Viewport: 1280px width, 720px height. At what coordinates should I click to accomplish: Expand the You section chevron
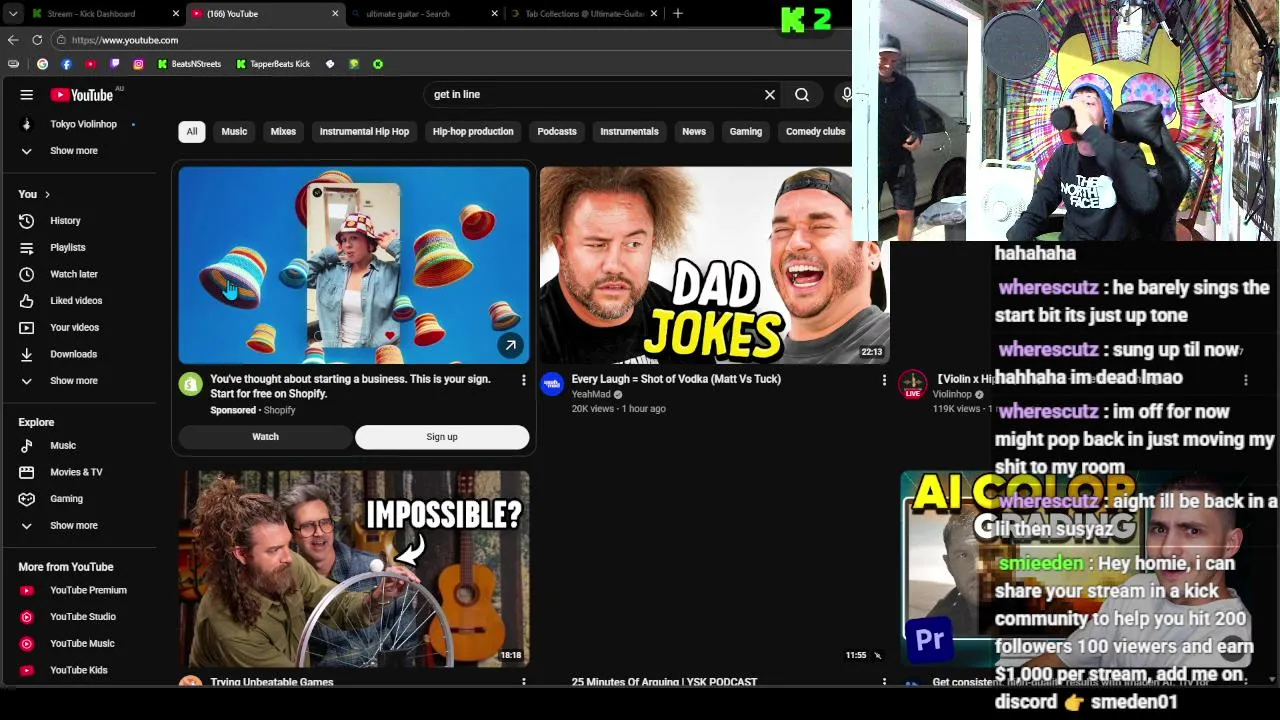[x=47, y=195]
